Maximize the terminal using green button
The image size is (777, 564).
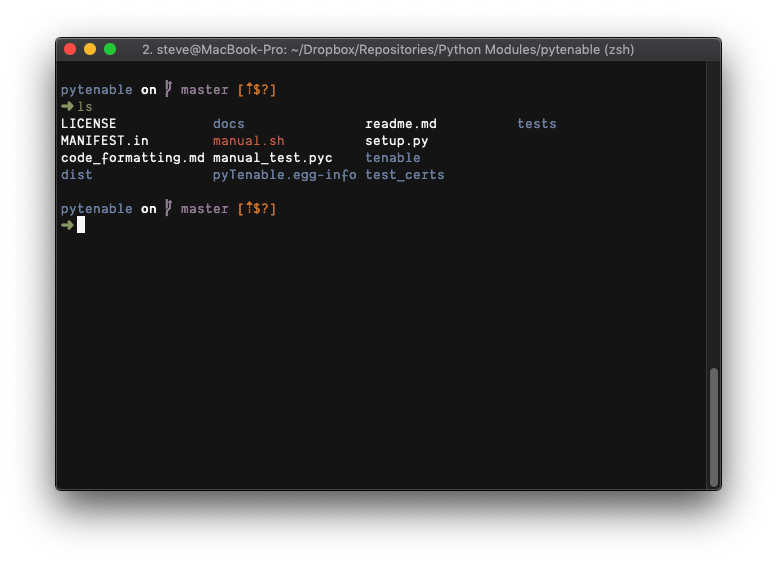[110, 49]
